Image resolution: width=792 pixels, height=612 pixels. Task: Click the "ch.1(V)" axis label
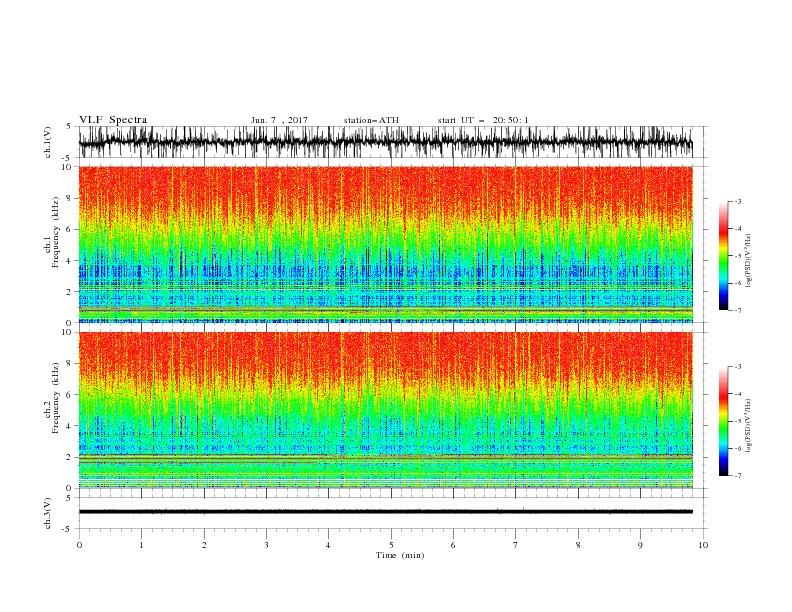48,142
